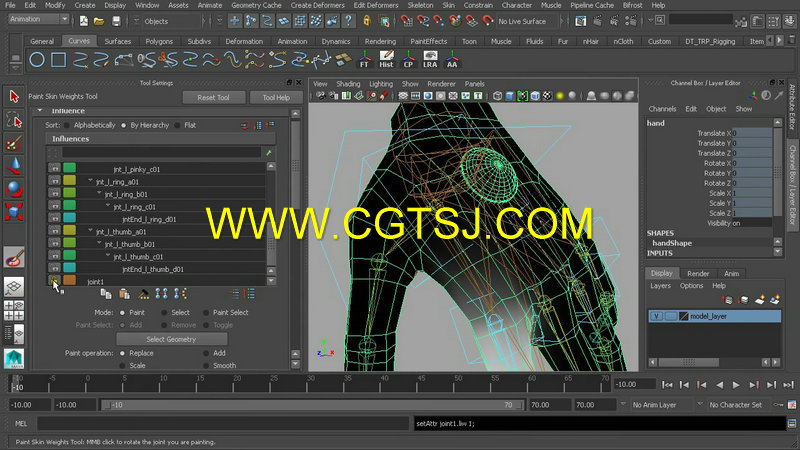
Task: Open No Anim Layer dropdown
Action: [x=623, y=404]
